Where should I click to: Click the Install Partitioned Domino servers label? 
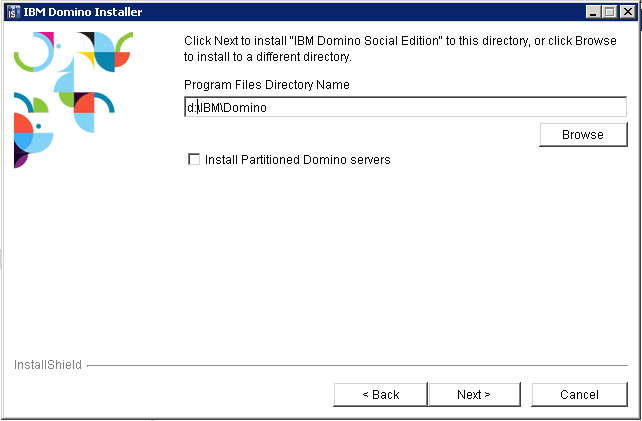click(298, 159)
